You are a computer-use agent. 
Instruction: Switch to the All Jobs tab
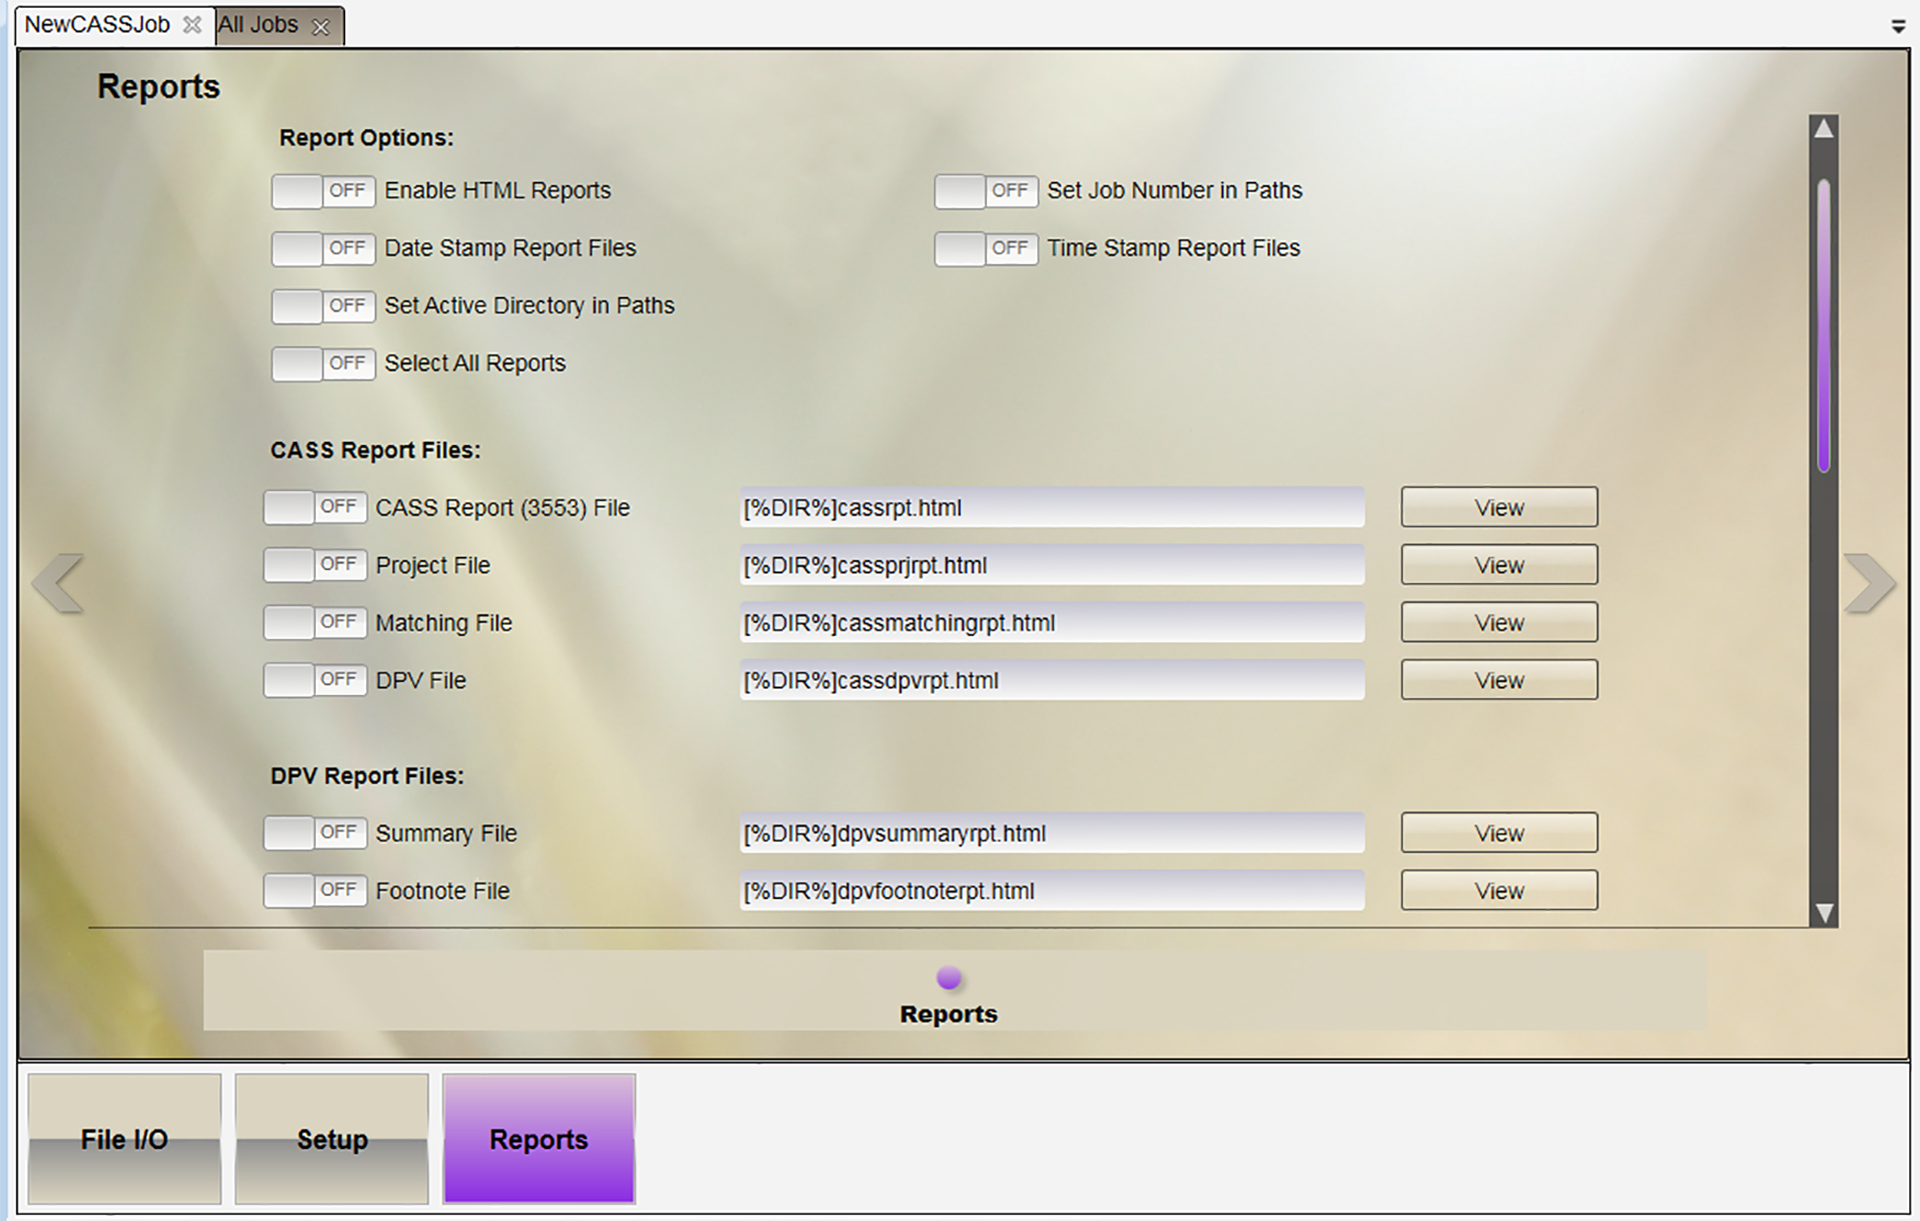coord(259,25)
